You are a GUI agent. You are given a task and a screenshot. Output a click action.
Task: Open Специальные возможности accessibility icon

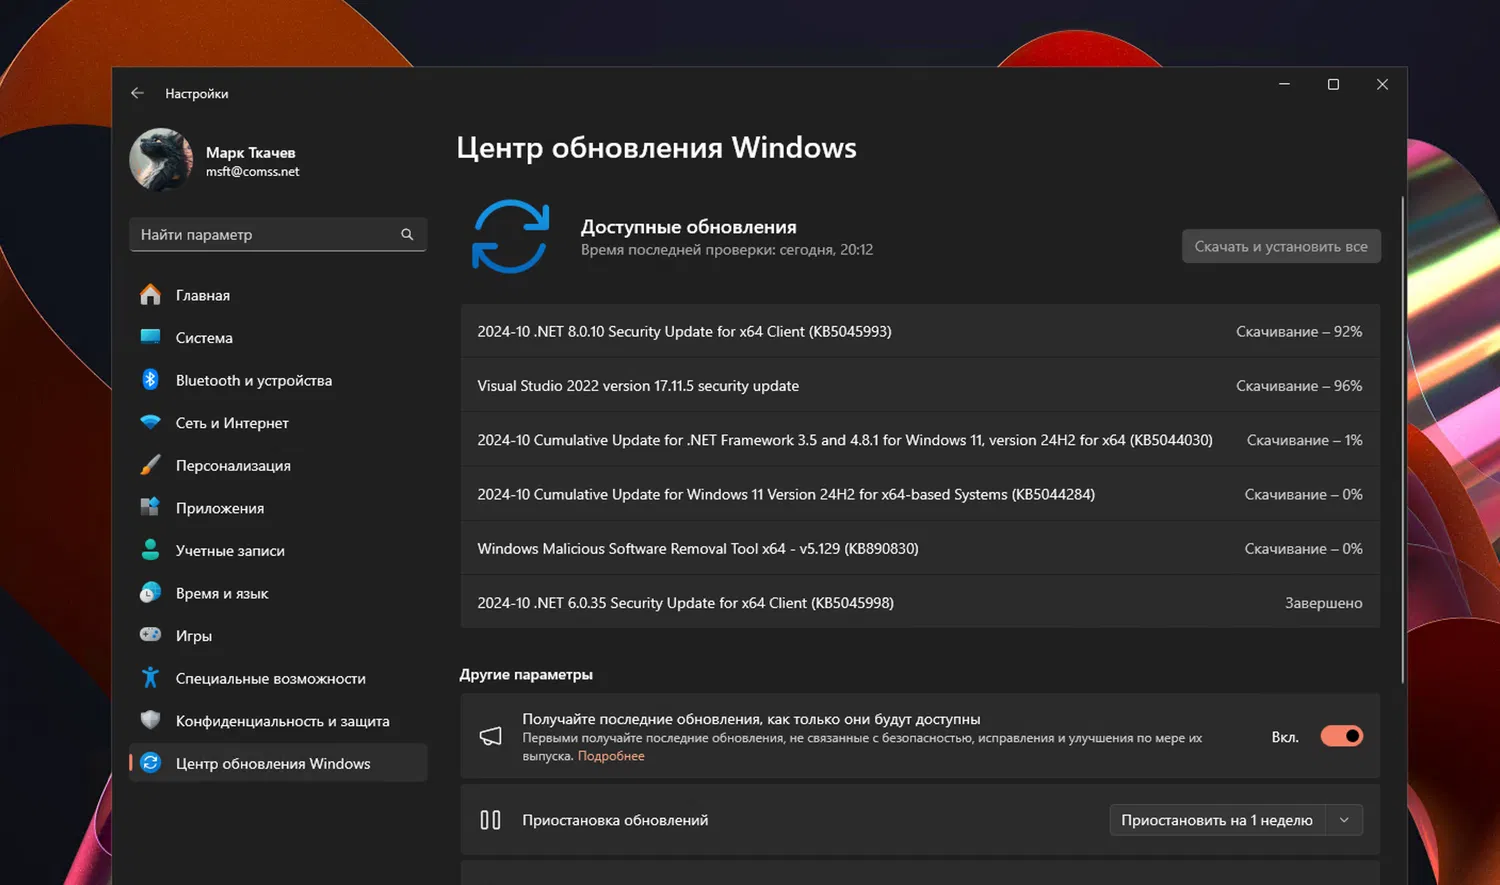[150, 678]
